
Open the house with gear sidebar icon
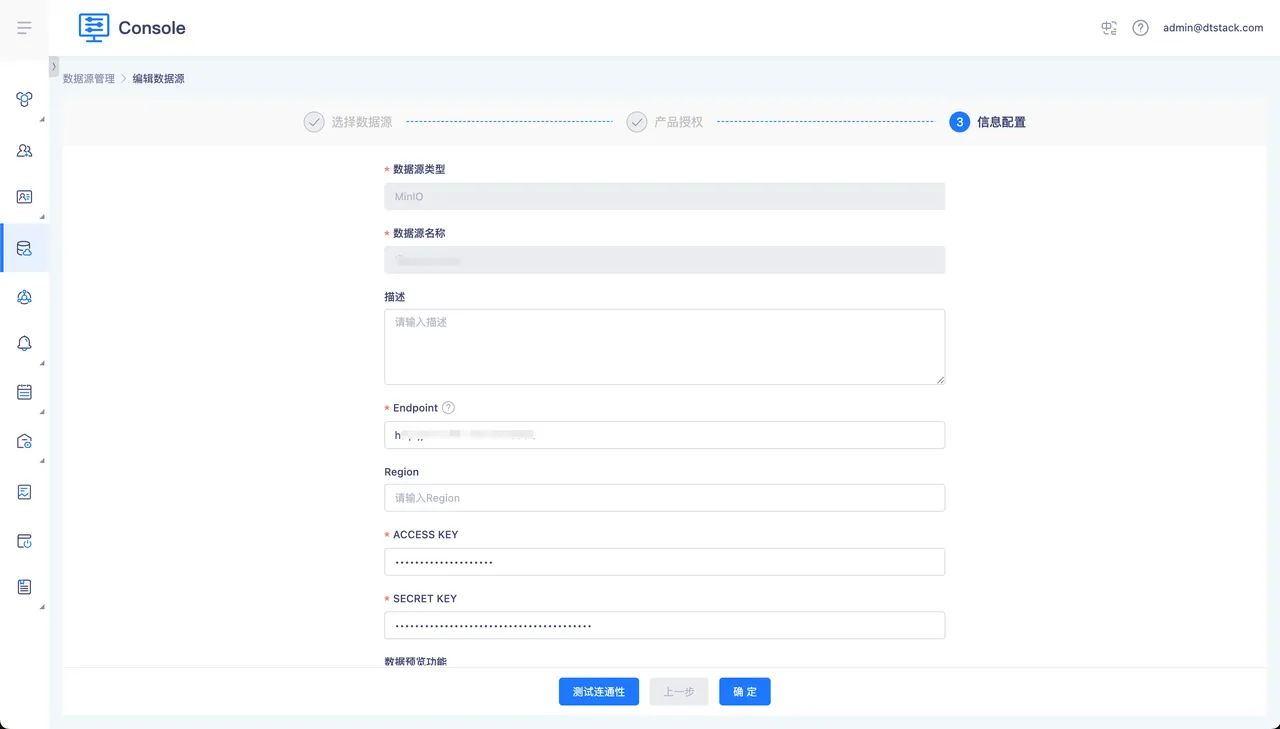click(24, 441)
